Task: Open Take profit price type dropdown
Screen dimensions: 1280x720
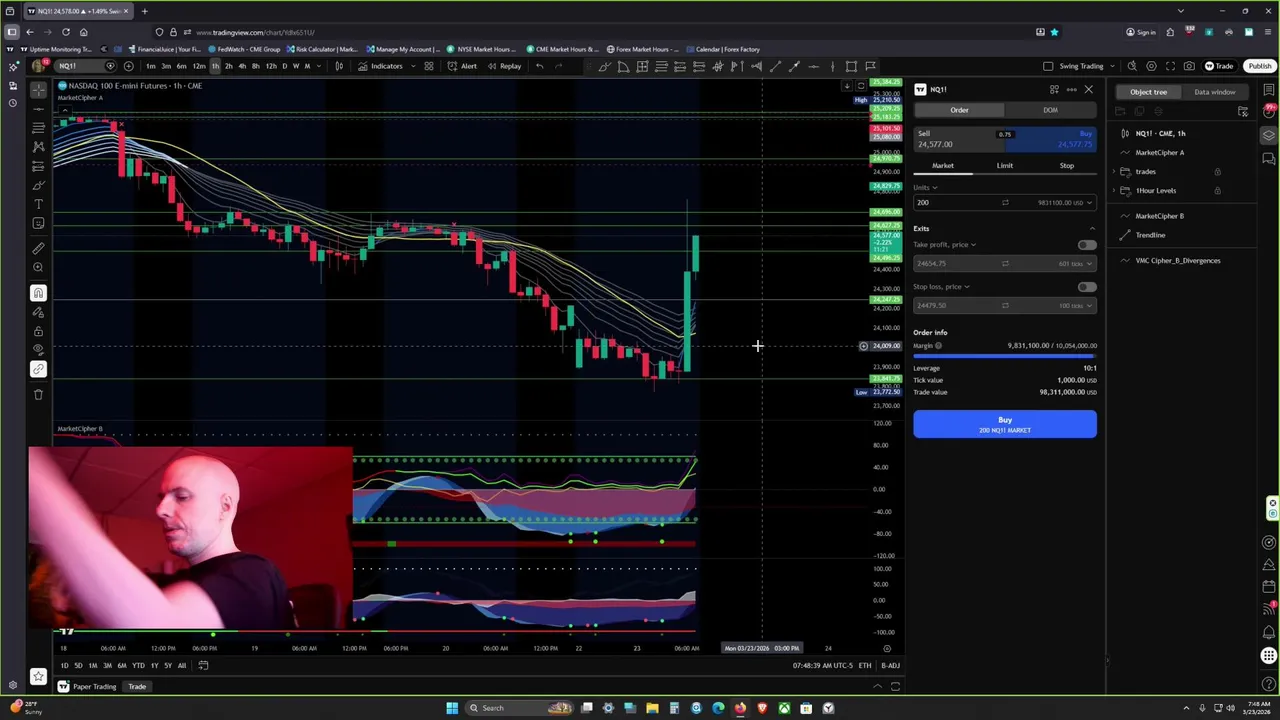Action: 944,245
